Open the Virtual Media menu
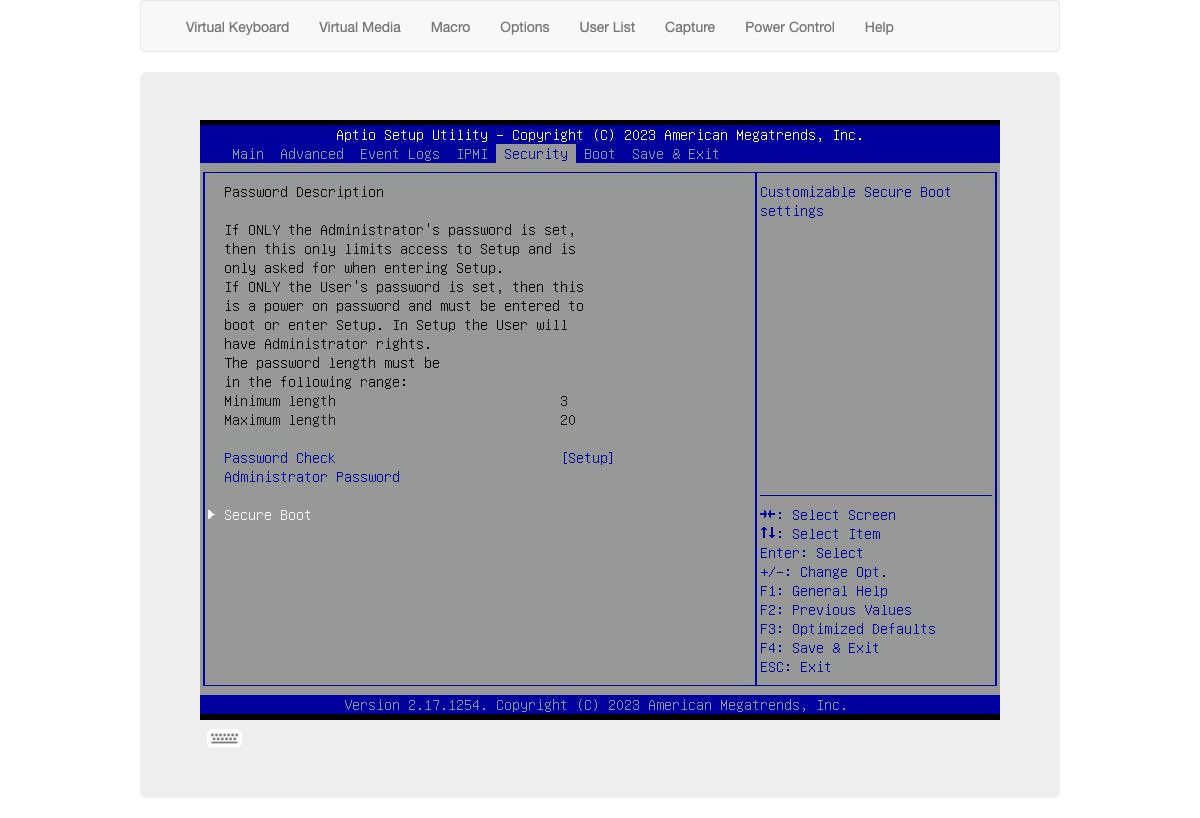 click(x=359, y=27)
